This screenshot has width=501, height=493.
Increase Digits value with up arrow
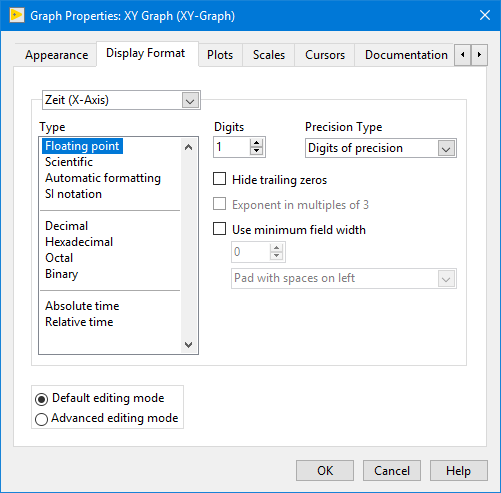point(256,143)
